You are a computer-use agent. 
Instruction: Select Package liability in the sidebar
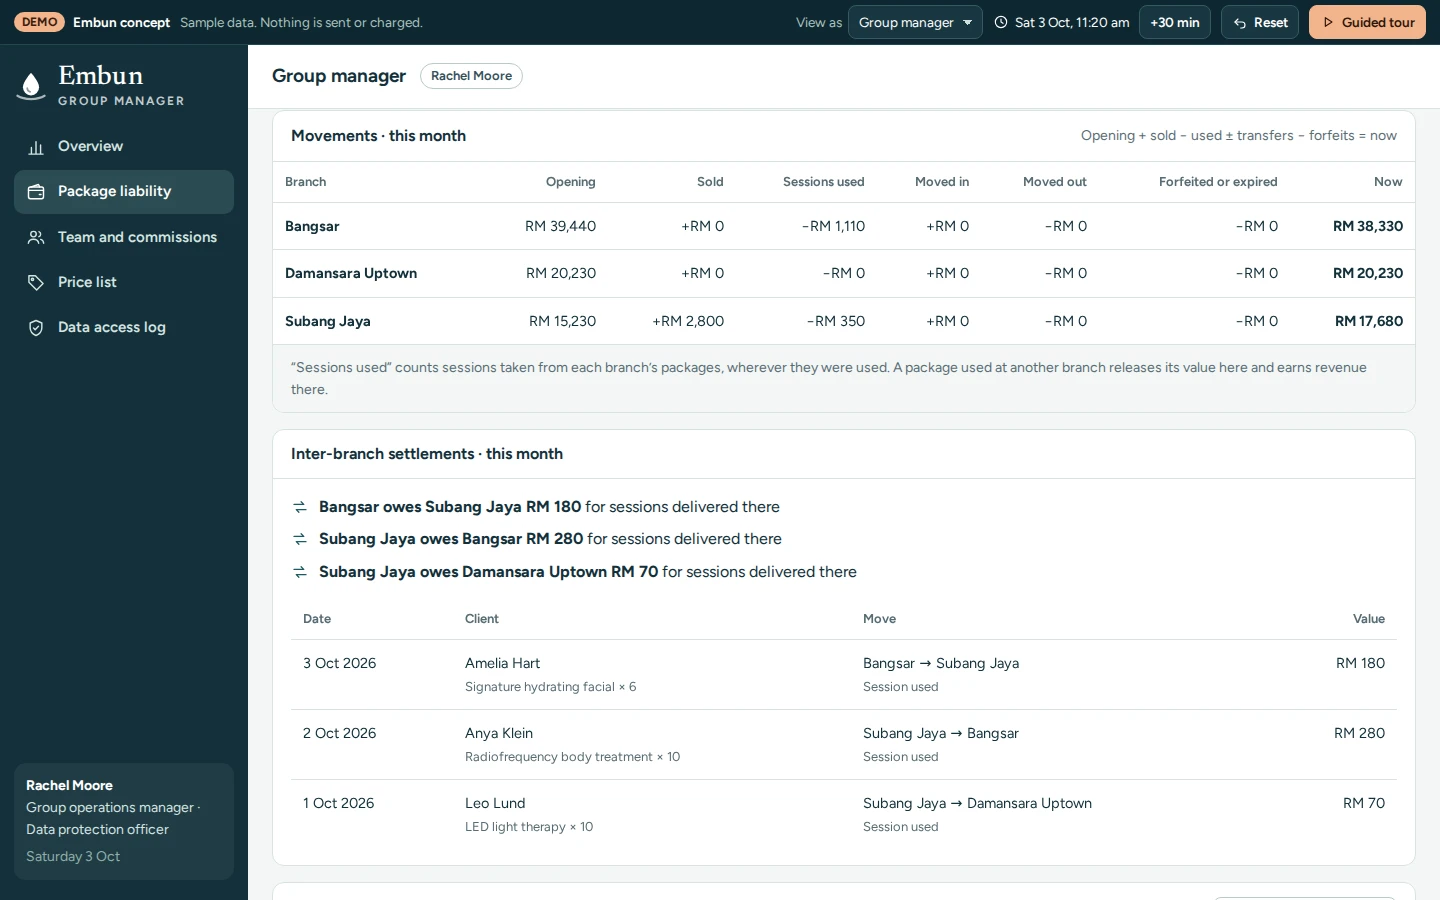(124, 191)
